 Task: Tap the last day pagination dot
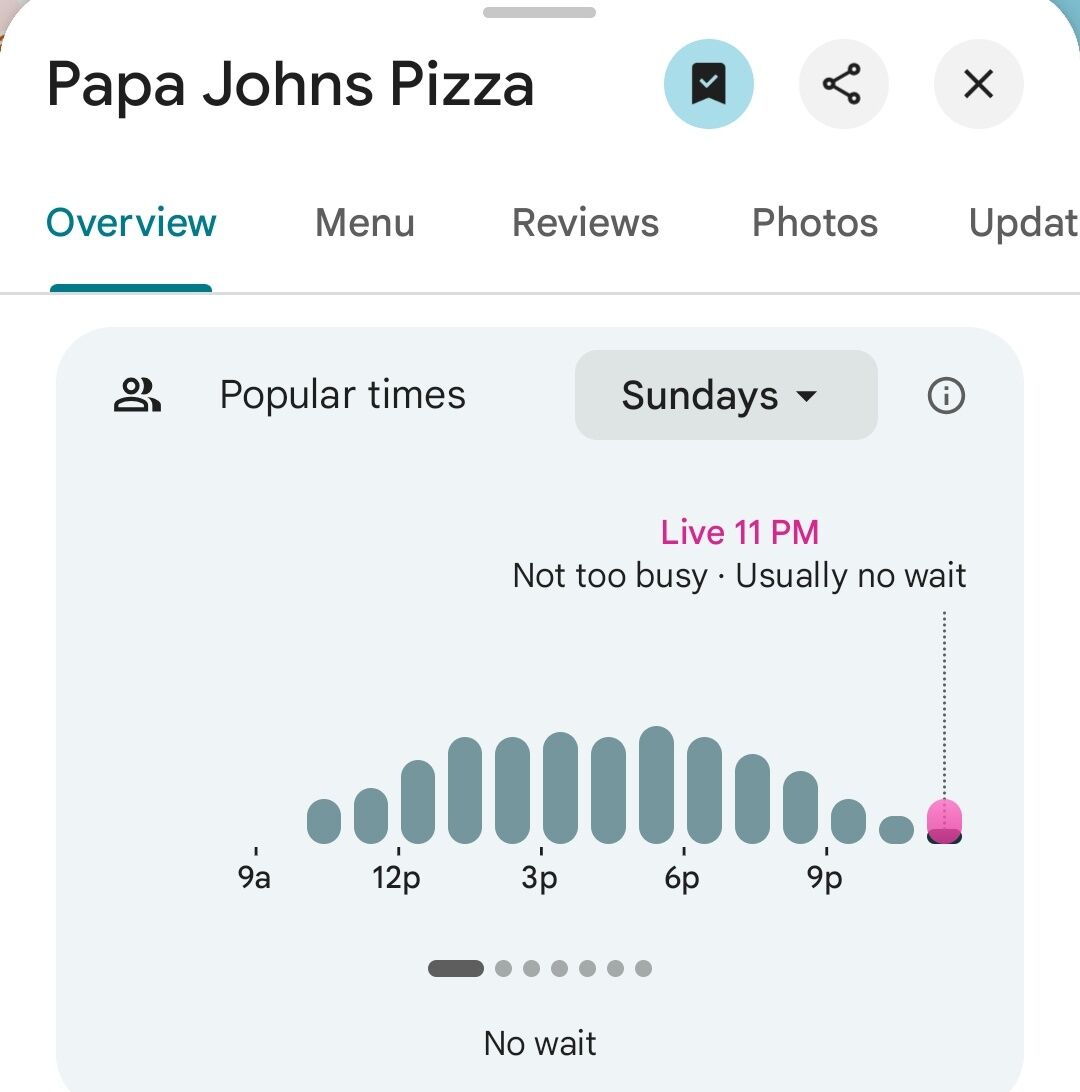pyautogui.click(x=644, y=968)
